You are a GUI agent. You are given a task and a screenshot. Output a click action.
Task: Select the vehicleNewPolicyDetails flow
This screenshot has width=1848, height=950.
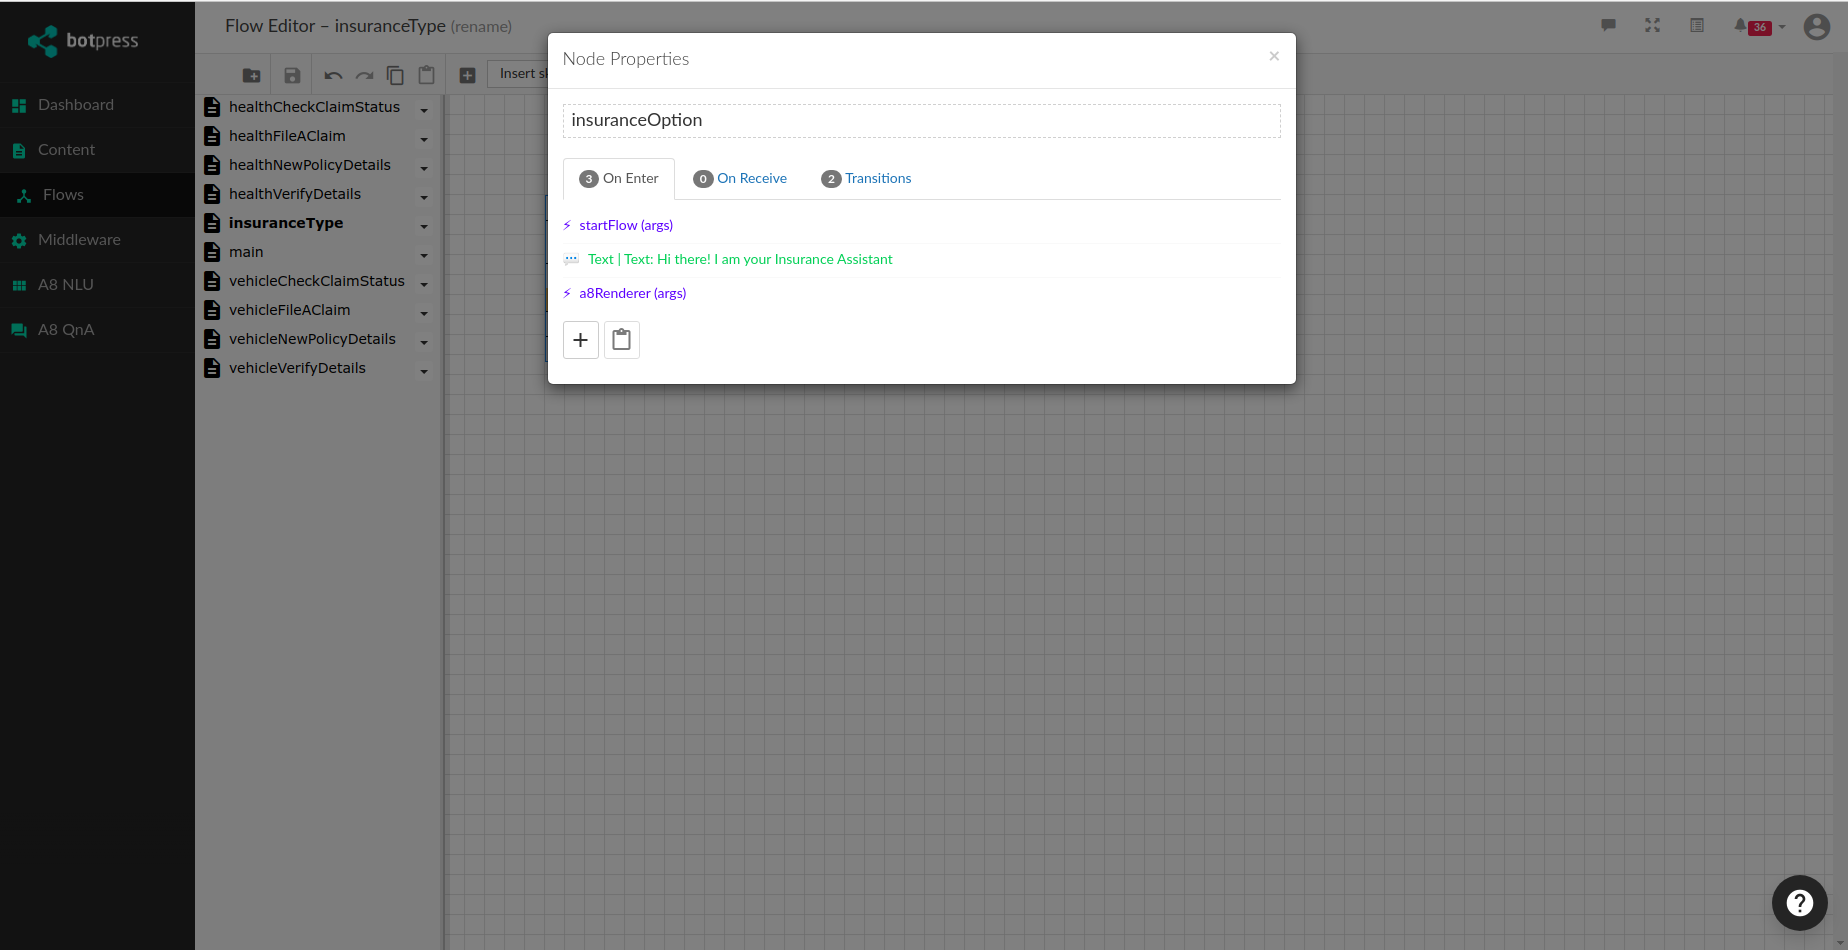(x=312, y=339)
